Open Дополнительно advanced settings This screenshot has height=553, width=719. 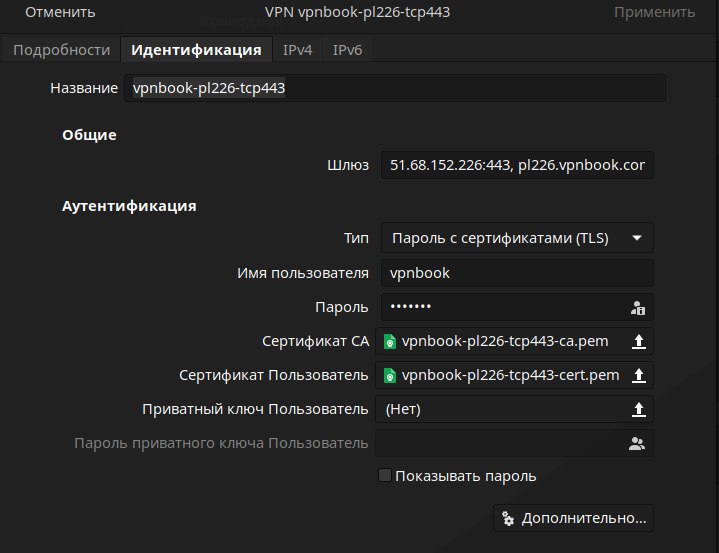[x=573, y=518]
